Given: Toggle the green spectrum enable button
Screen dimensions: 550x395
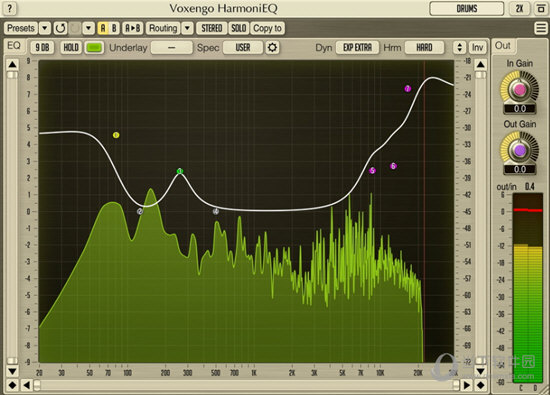Looking at the screenshot, I should click(x=95, y=47).
